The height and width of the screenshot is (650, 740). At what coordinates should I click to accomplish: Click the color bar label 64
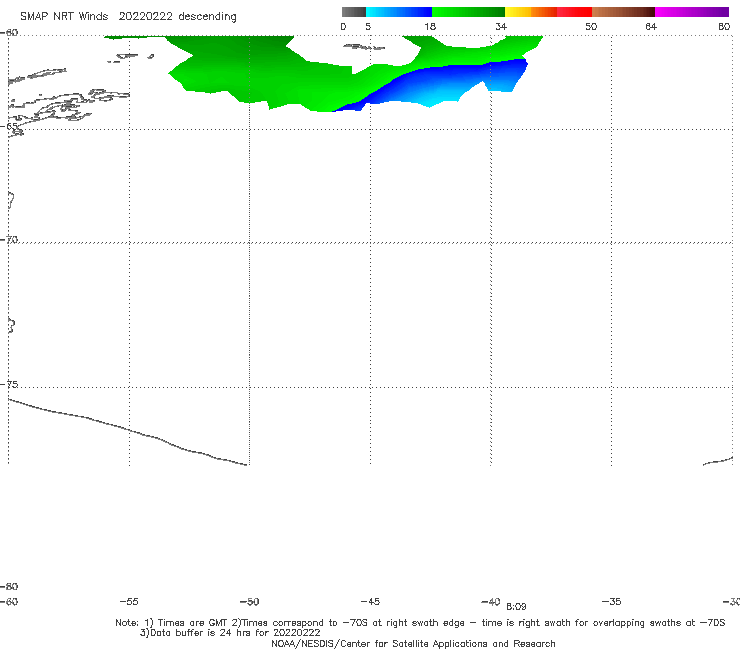coord(651,26)
